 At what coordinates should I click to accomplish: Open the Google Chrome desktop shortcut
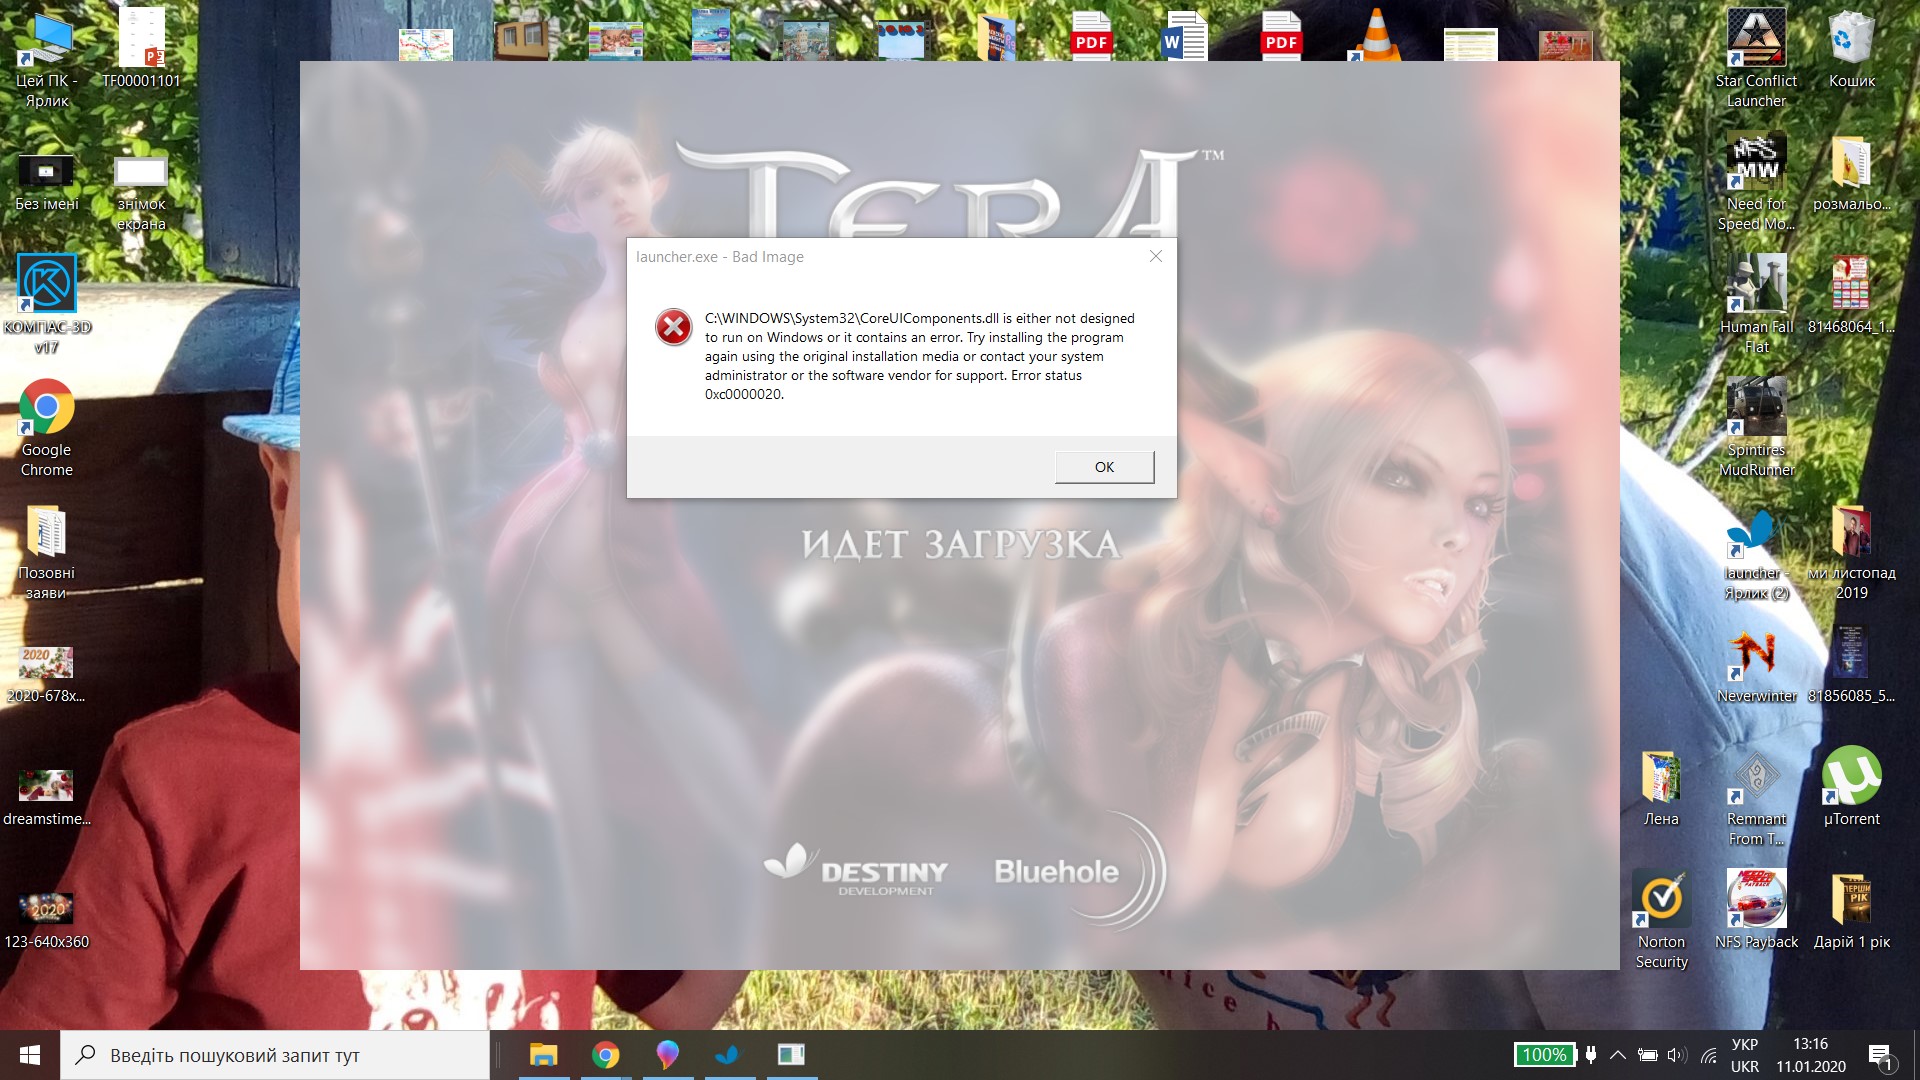coord(46,427)
